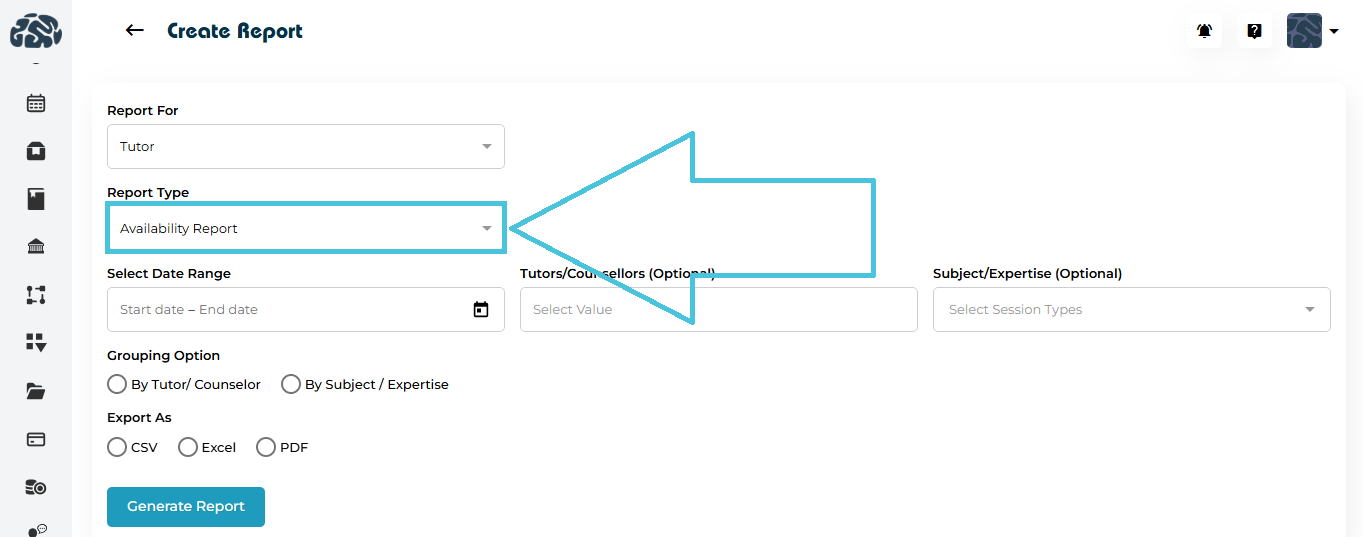Open the Select Session Types dropdown

pyautogui.click(x=1131, y=310)
